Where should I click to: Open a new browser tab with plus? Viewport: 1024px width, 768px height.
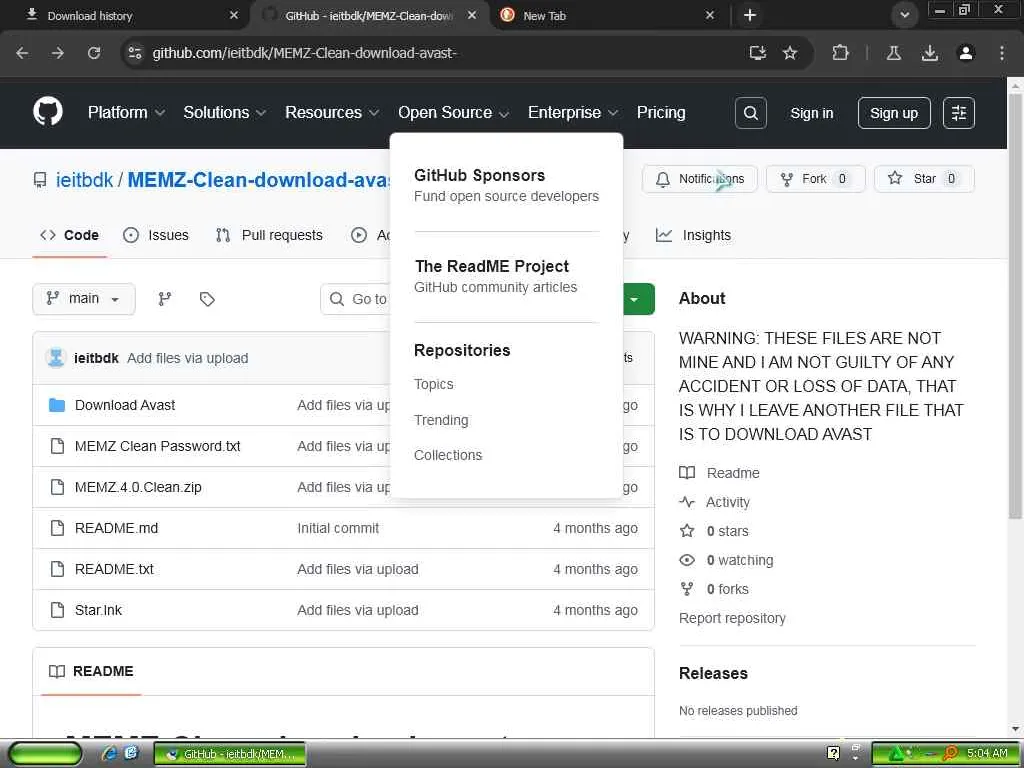tap(750, 15)
